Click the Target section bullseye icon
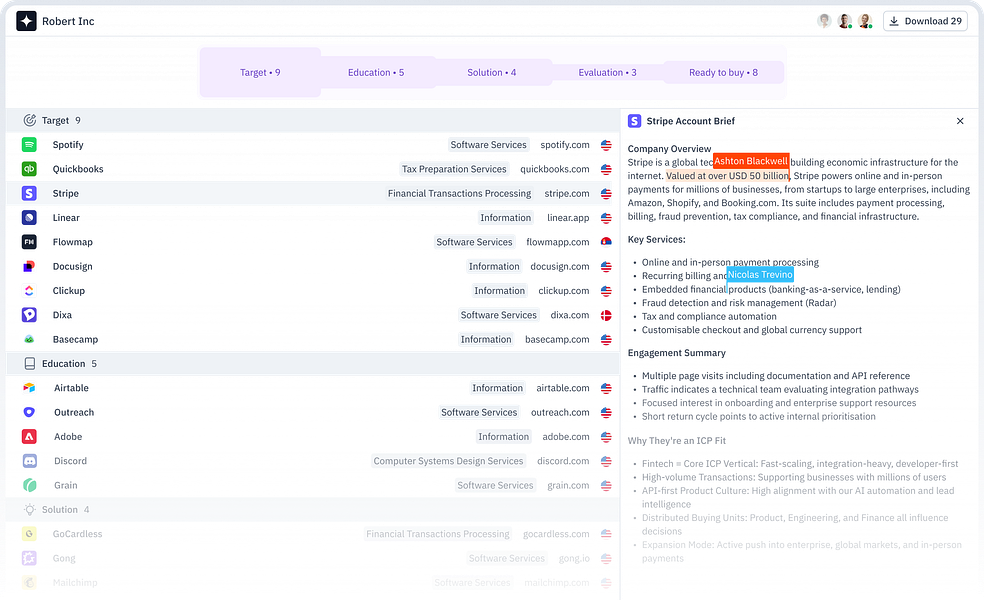Viewport: 984px width, 600px height. click(x=29, y=120)
